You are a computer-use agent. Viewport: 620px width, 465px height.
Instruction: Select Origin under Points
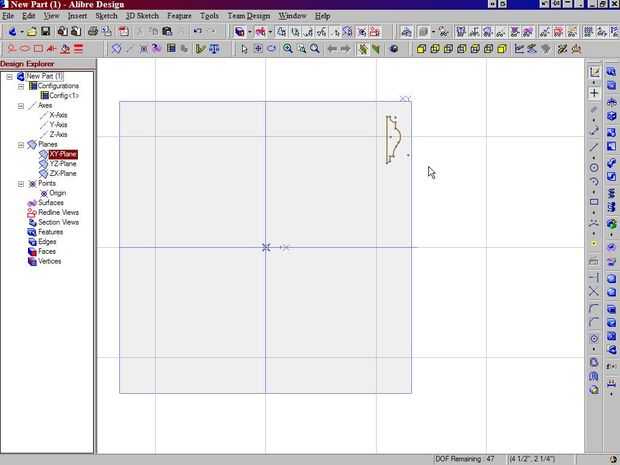[58, 193]
